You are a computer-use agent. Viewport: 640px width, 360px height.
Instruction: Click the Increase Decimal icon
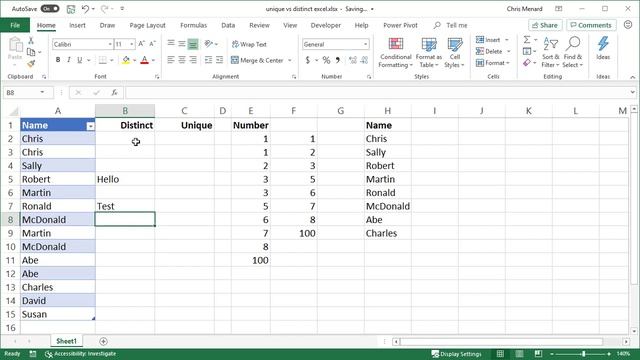tap(353, 60)
